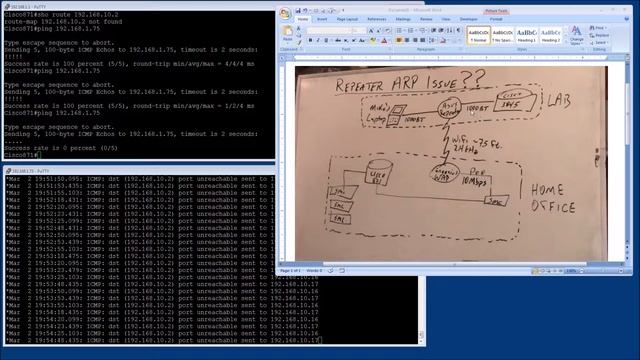This screenshot has height=360, width=640.
Task: Click the Shrink Font icon
Action: (378, 31)
